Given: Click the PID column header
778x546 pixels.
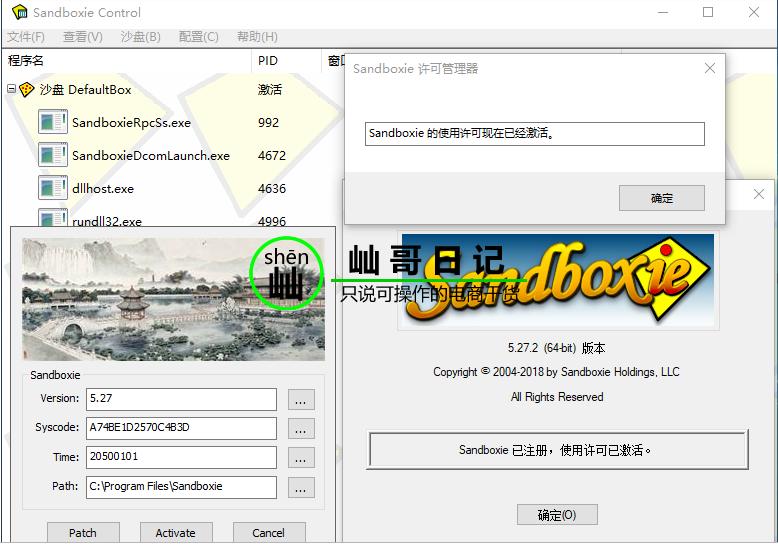Looking at the screenshot, I should pos(287,61).
